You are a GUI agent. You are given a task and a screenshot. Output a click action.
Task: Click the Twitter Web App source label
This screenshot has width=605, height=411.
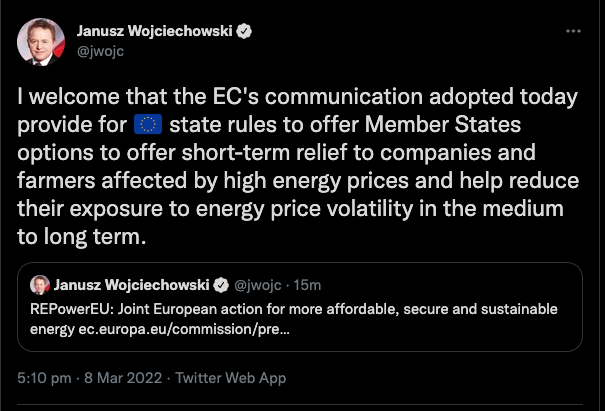coord(231,378)
